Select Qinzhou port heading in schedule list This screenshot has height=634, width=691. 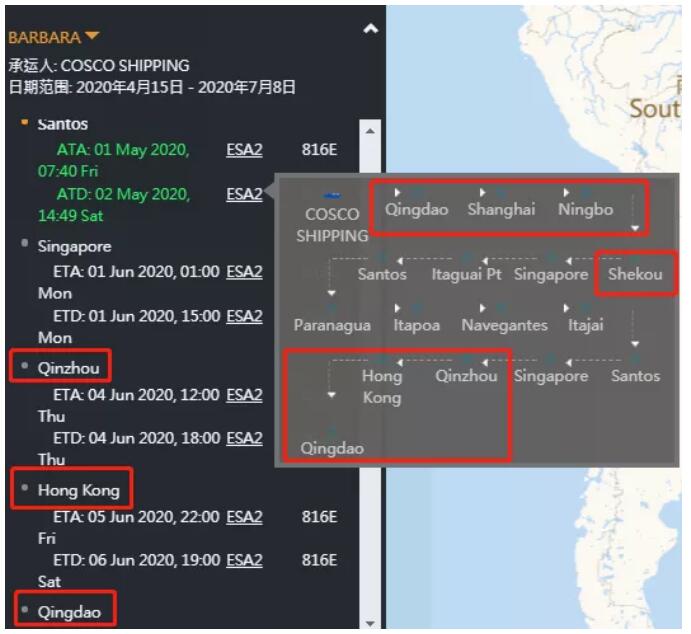pyautogui.click(x=68, y=368)
